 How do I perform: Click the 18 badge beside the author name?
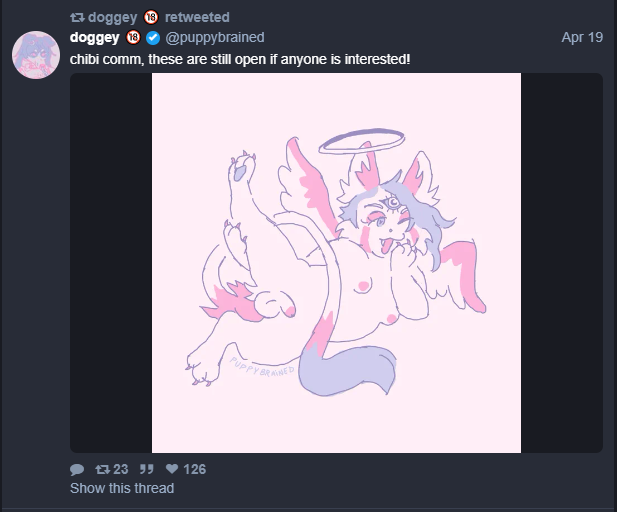pyautogui.click(x=133, y=37)
